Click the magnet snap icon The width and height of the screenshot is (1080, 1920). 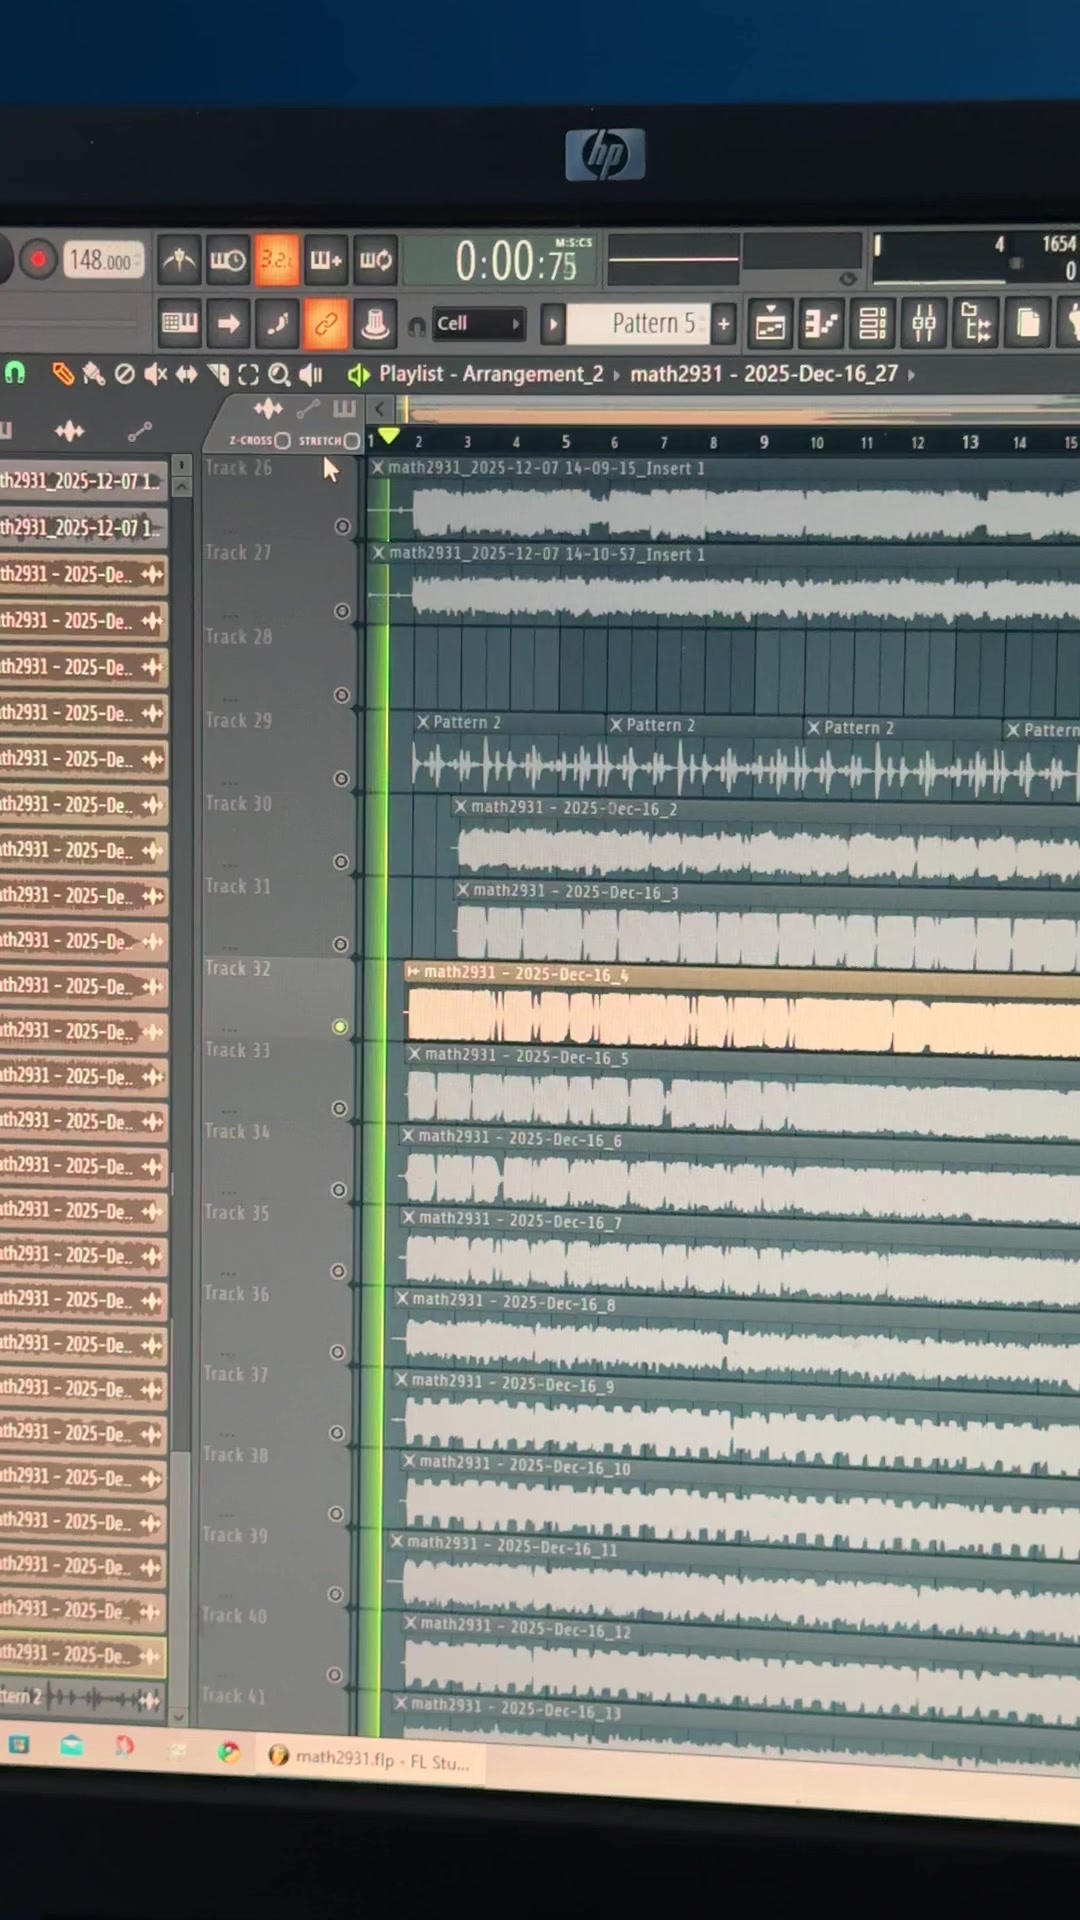pos(416,326)
